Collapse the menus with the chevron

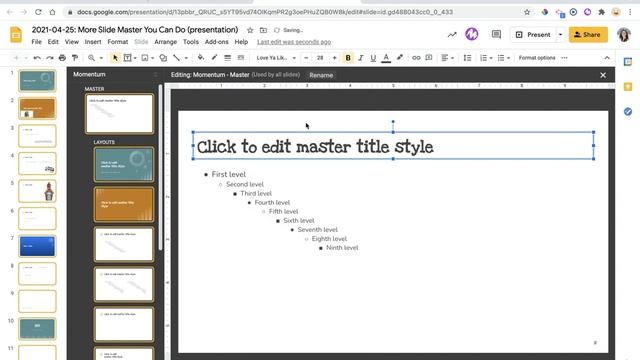point(607,58)
